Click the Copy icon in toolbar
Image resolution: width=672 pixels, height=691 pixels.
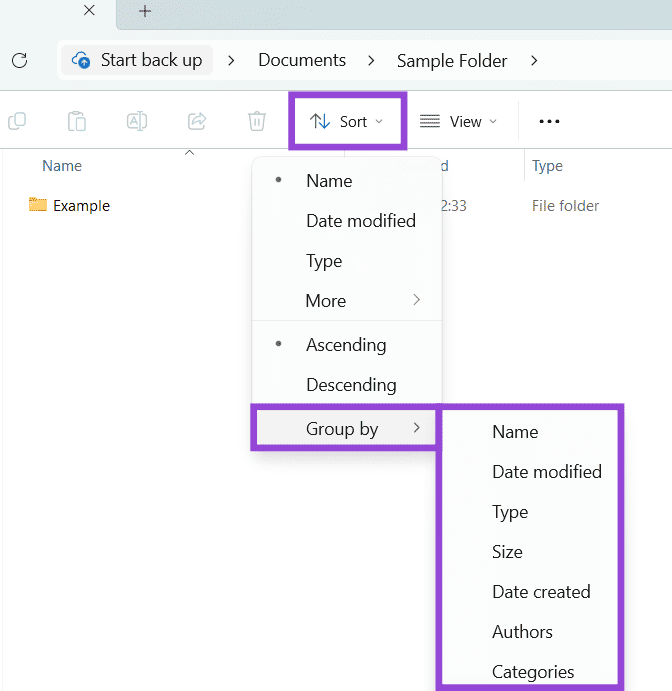(17, 121)
